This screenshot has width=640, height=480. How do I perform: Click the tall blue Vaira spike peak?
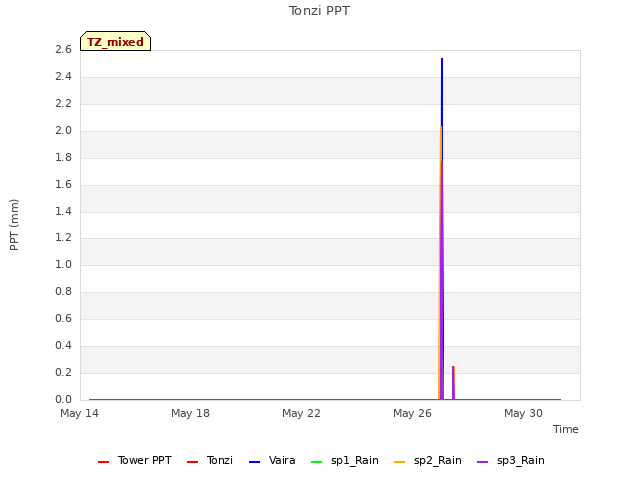[442, 60]
